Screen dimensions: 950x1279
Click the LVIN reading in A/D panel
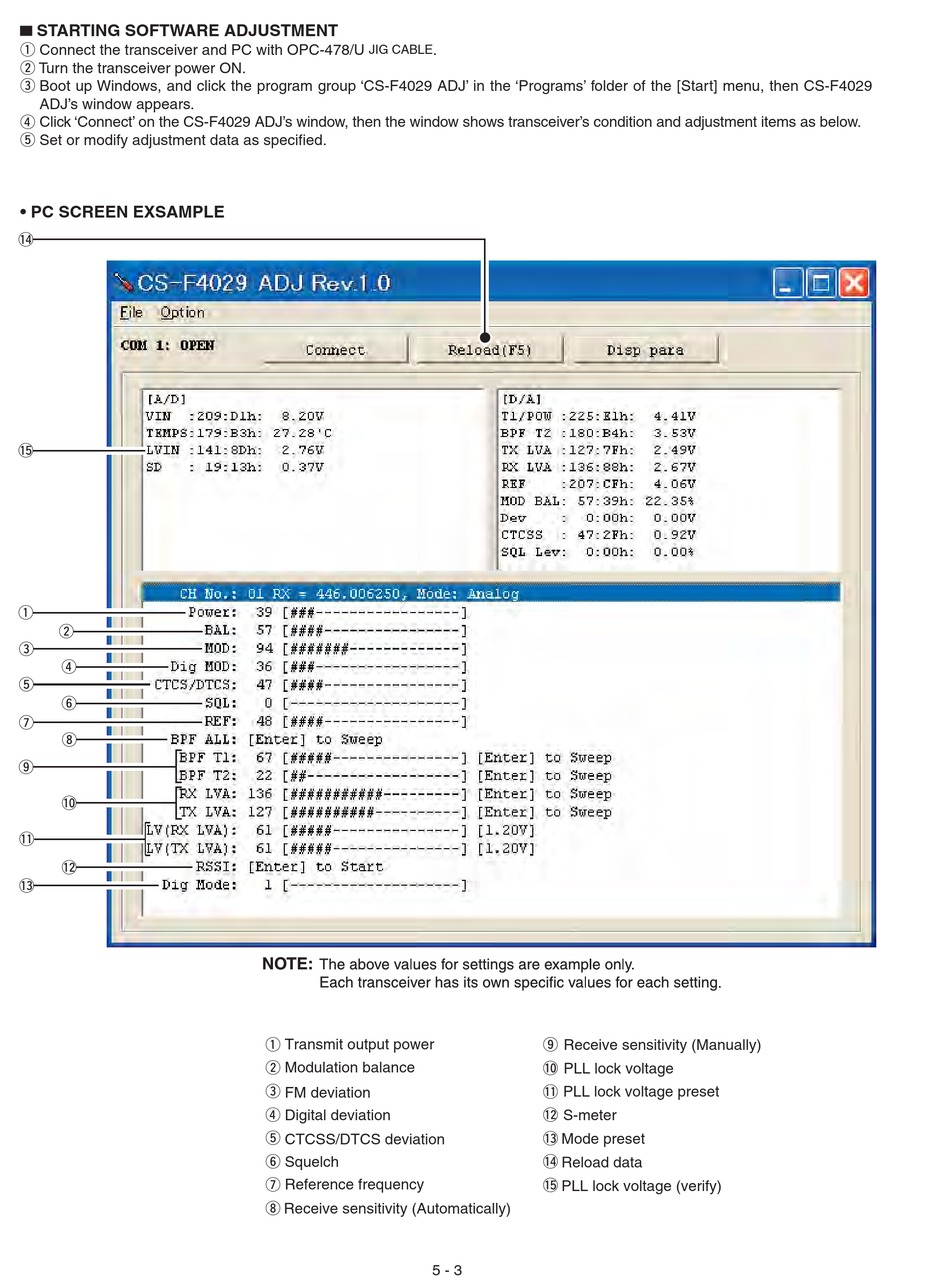[235, 450]
